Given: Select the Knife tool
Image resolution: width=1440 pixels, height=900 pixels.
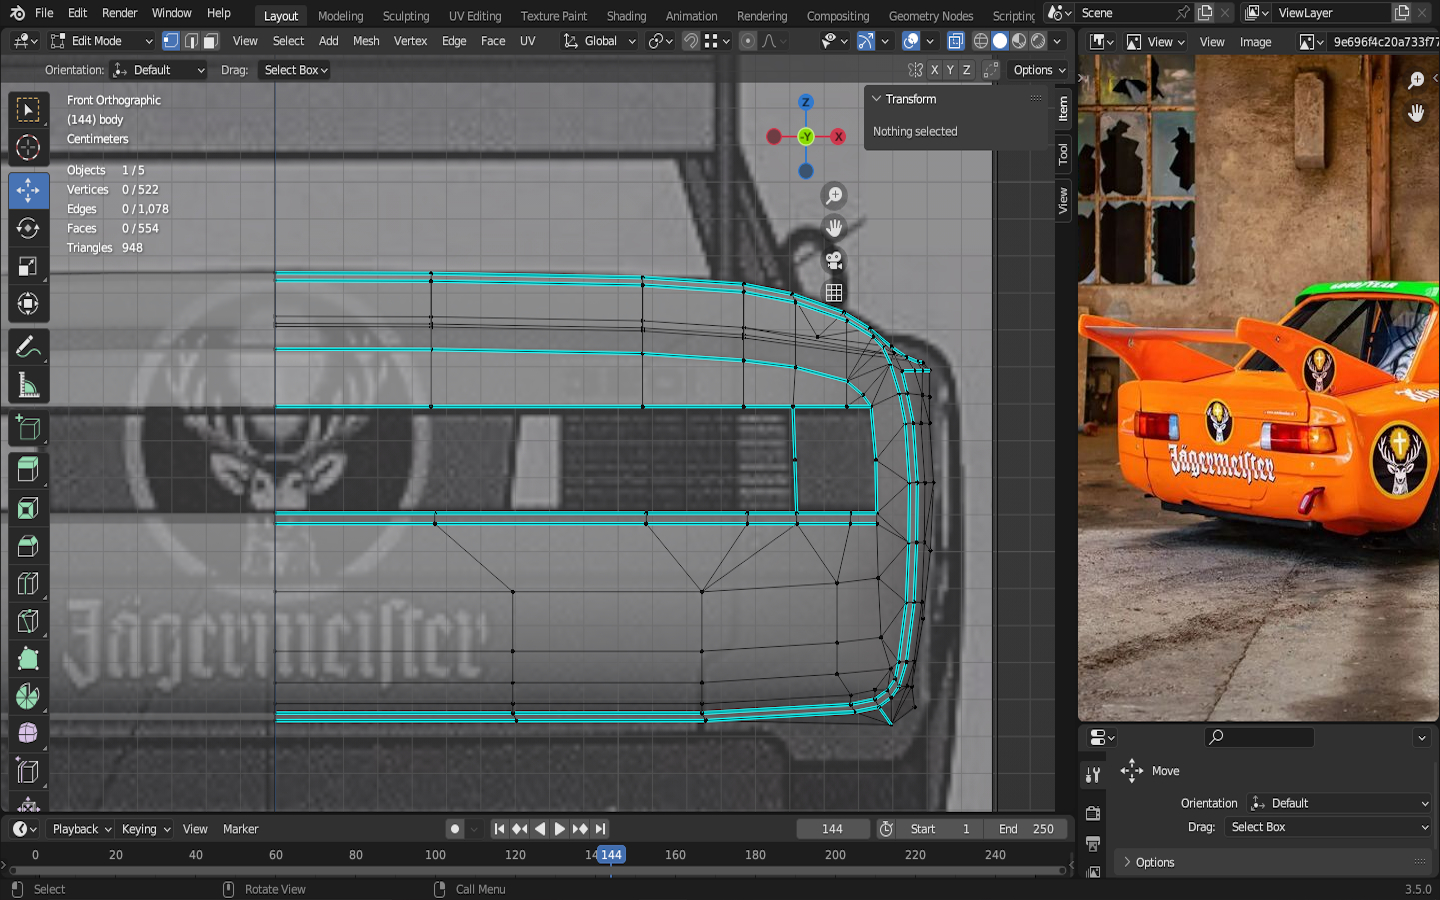Looking at the screenshot, I should pyautogui.click(x=28, y=622).
